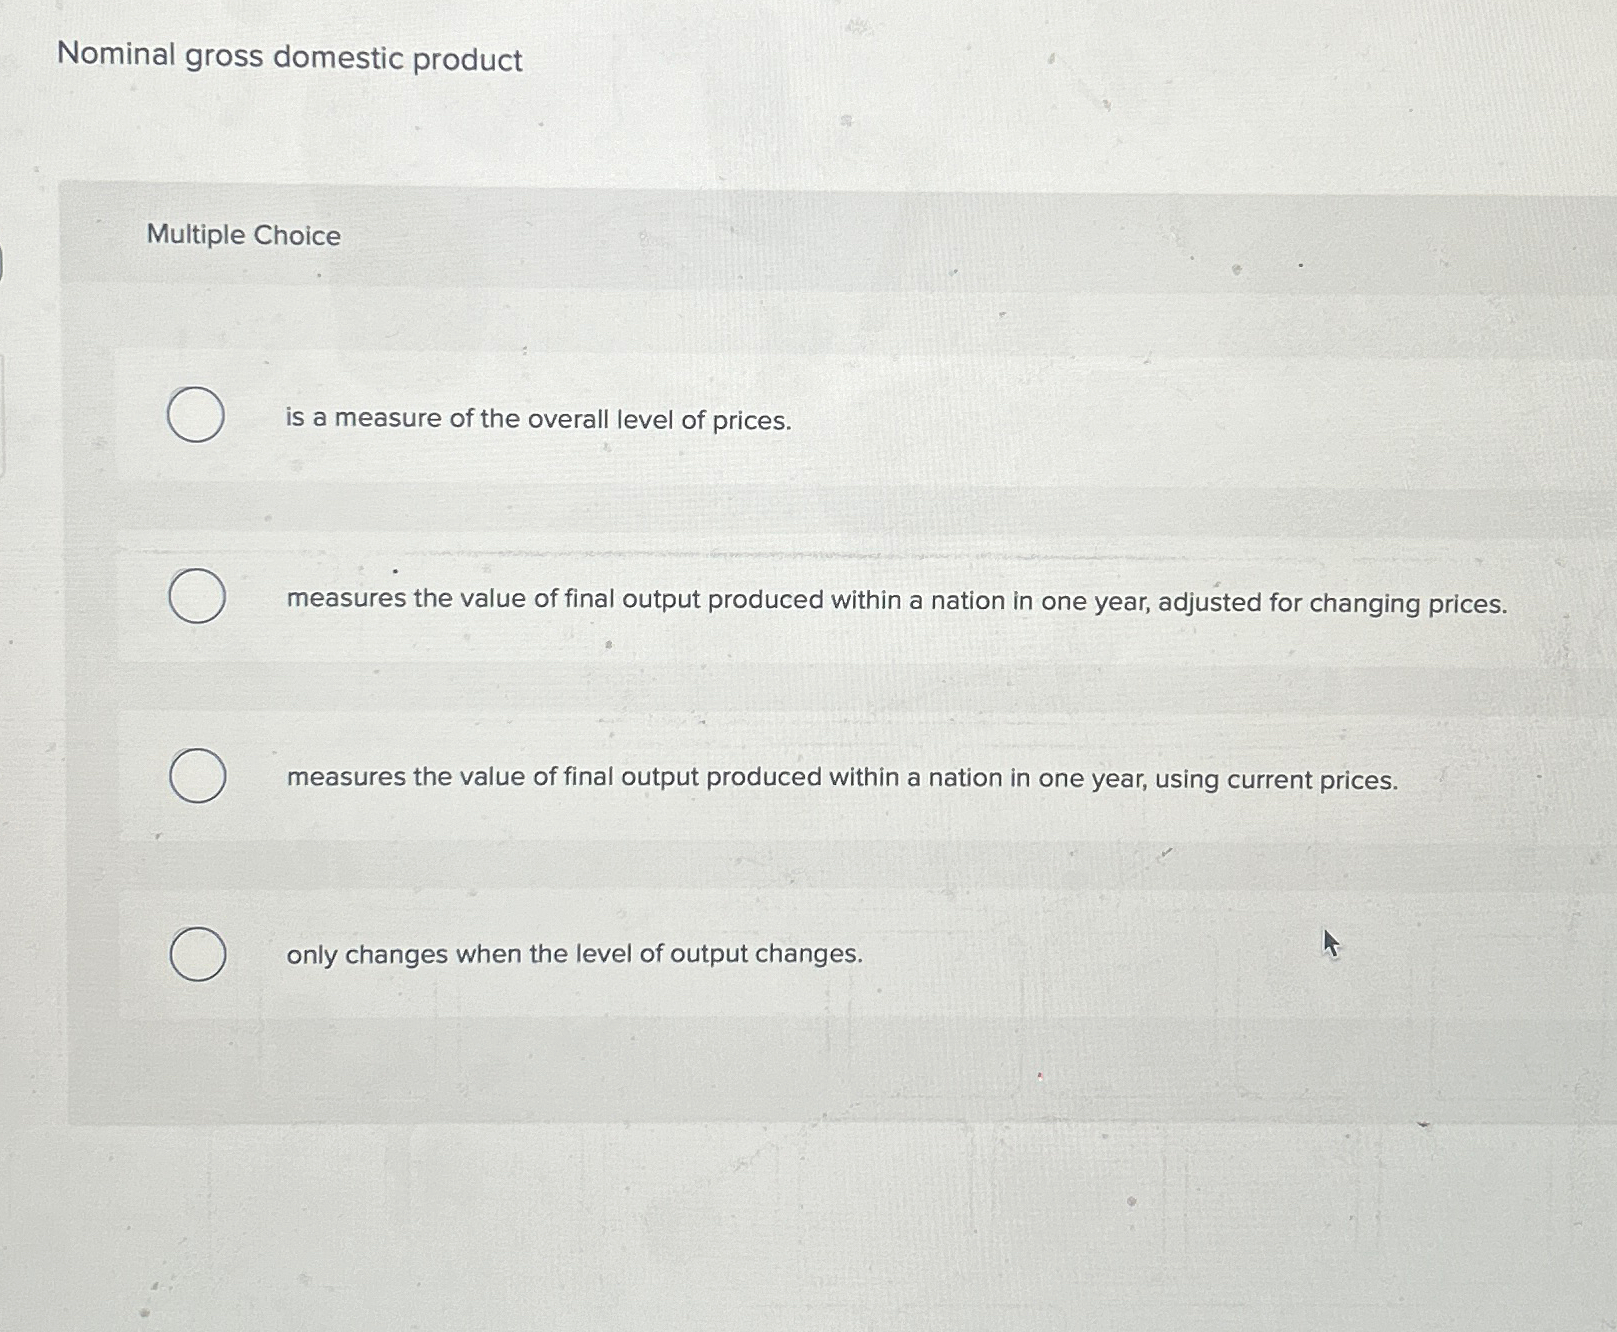Click the third answer option row

(x=700, y=778)
